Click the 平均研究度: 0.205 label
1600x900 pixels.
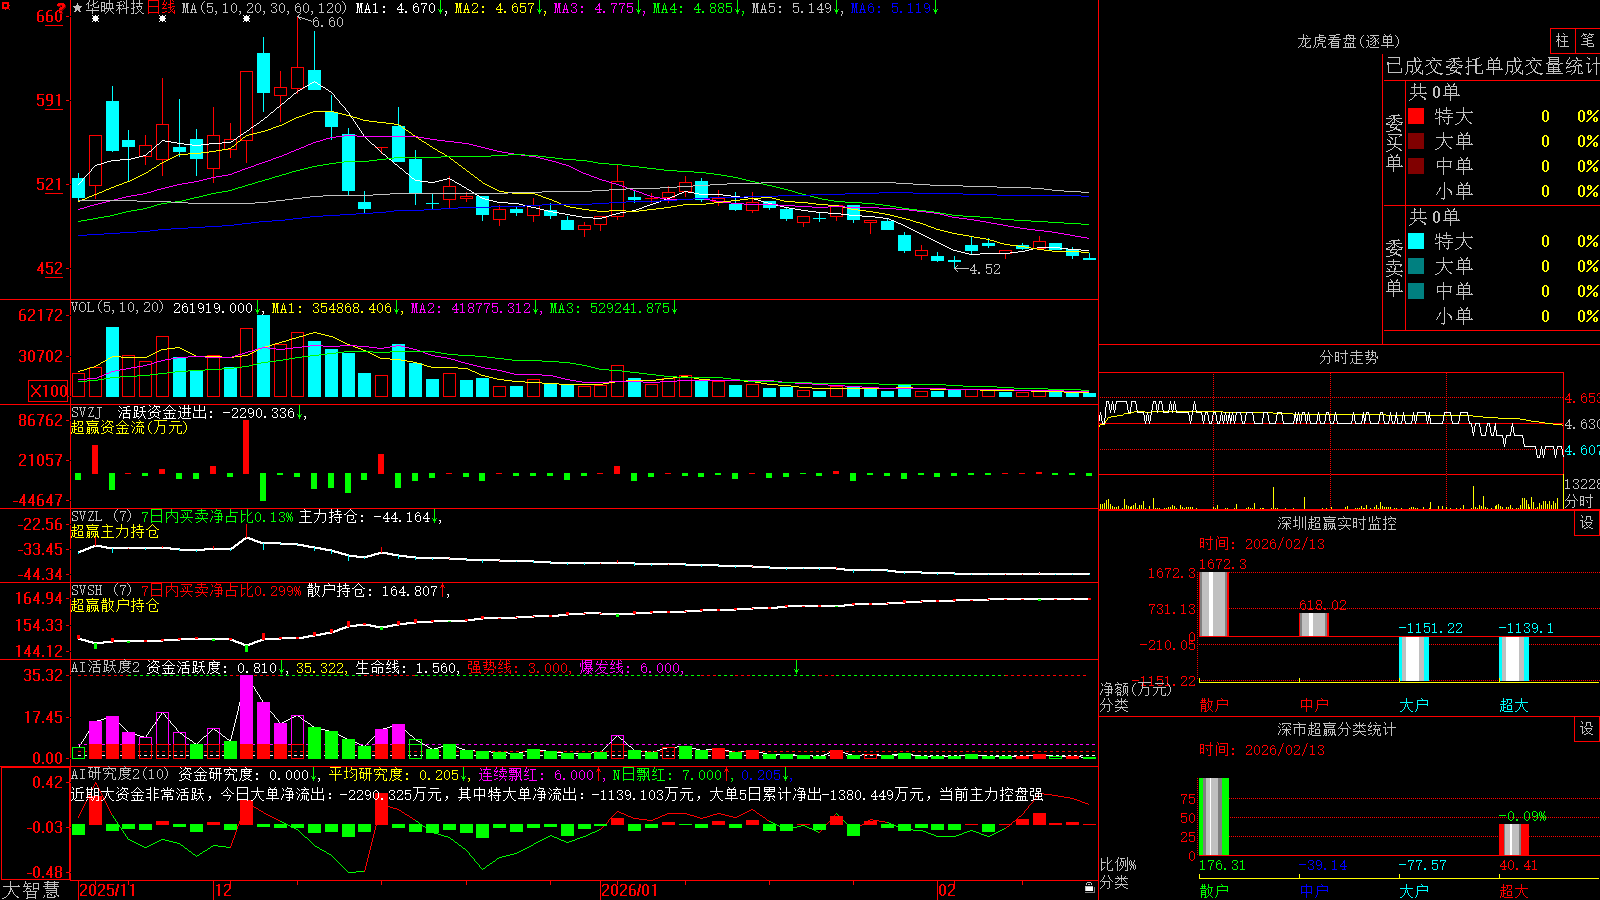point(394,774)
